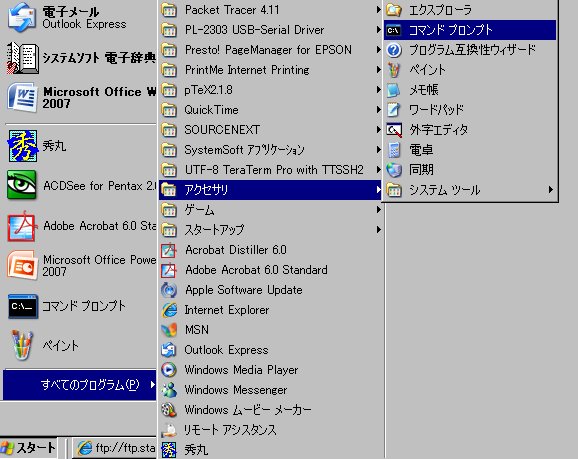Select コマンド プロンプト in accessories menu
578x459 pixels.
pos(470,30)
